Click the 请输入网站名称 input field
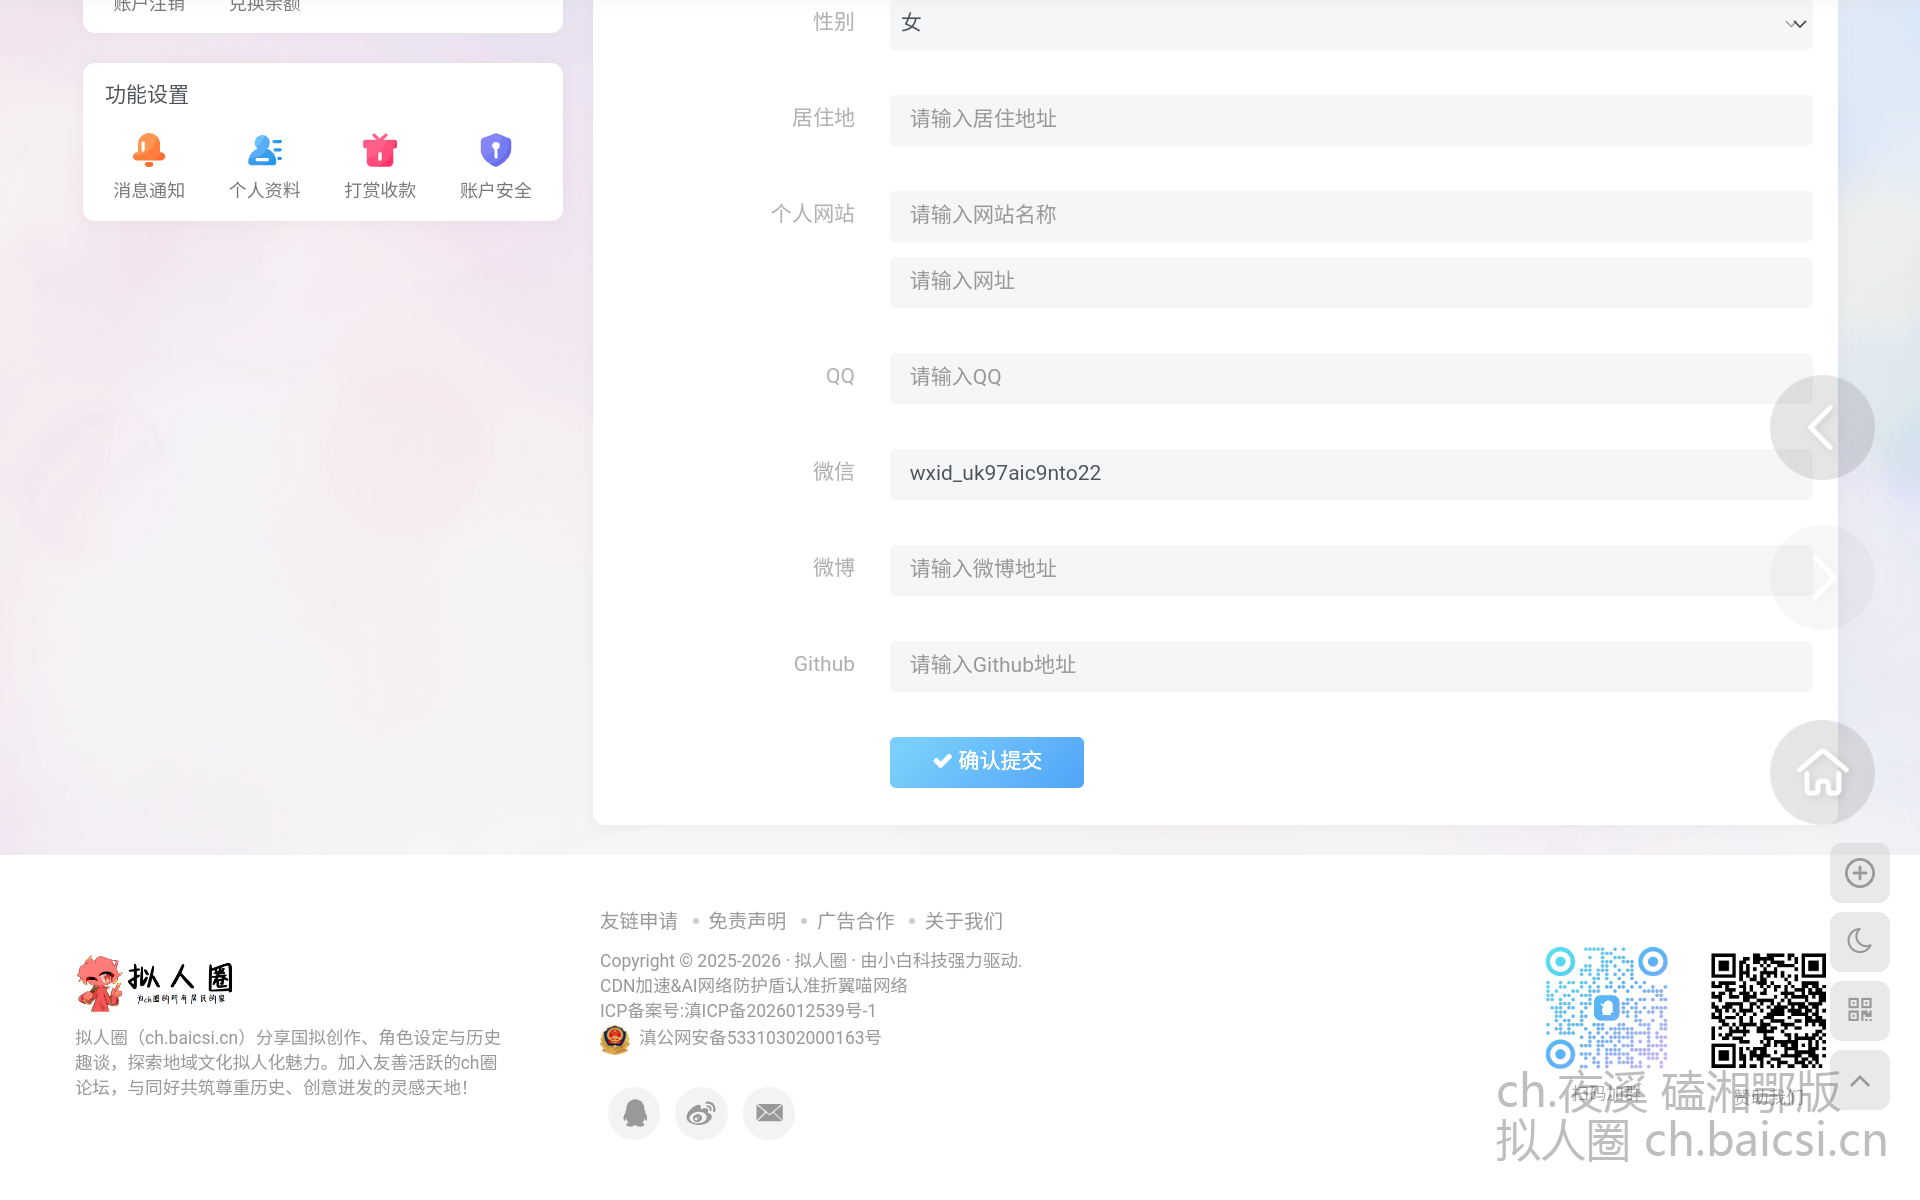1920x1200 pixels. (x=1351, y=216)
